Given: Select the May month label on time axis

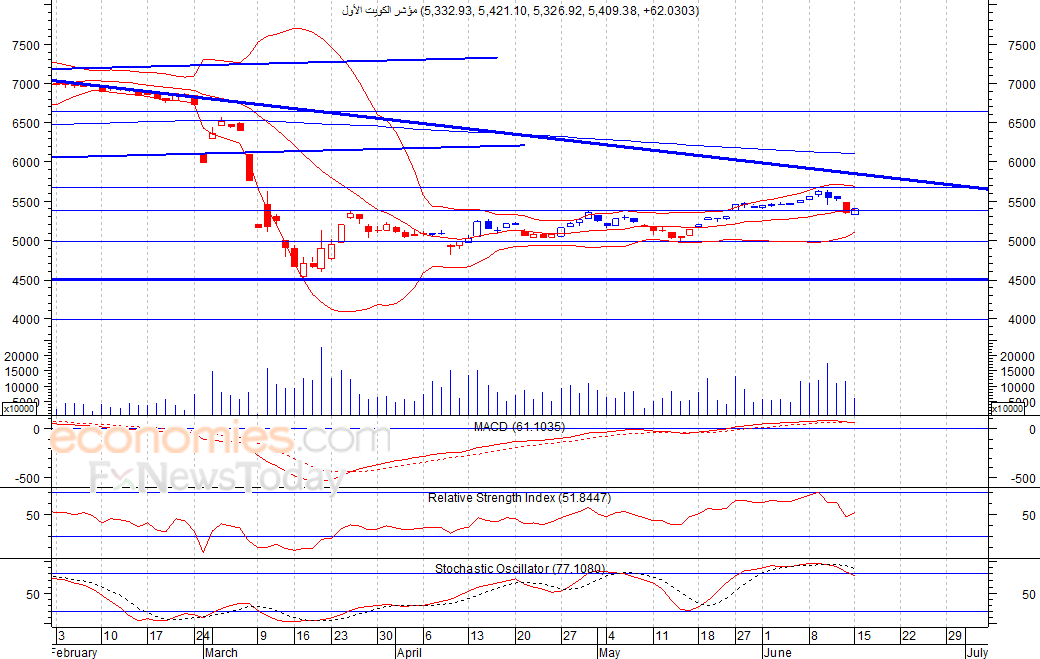Looking at the screenshot, I should tap(609, 652).
